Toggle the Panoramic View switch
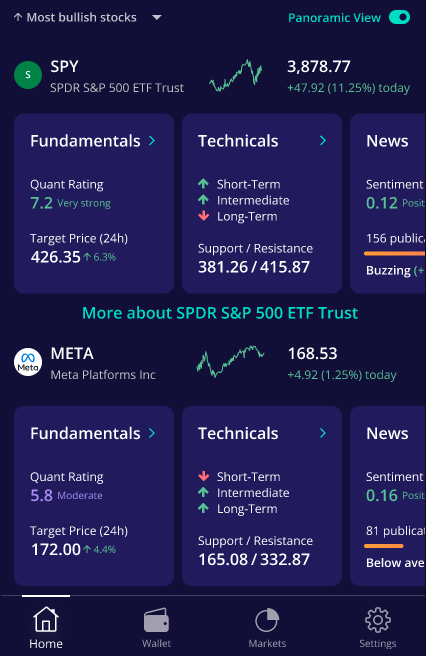This screenshot has width=426, height=656. click(399, 17)
